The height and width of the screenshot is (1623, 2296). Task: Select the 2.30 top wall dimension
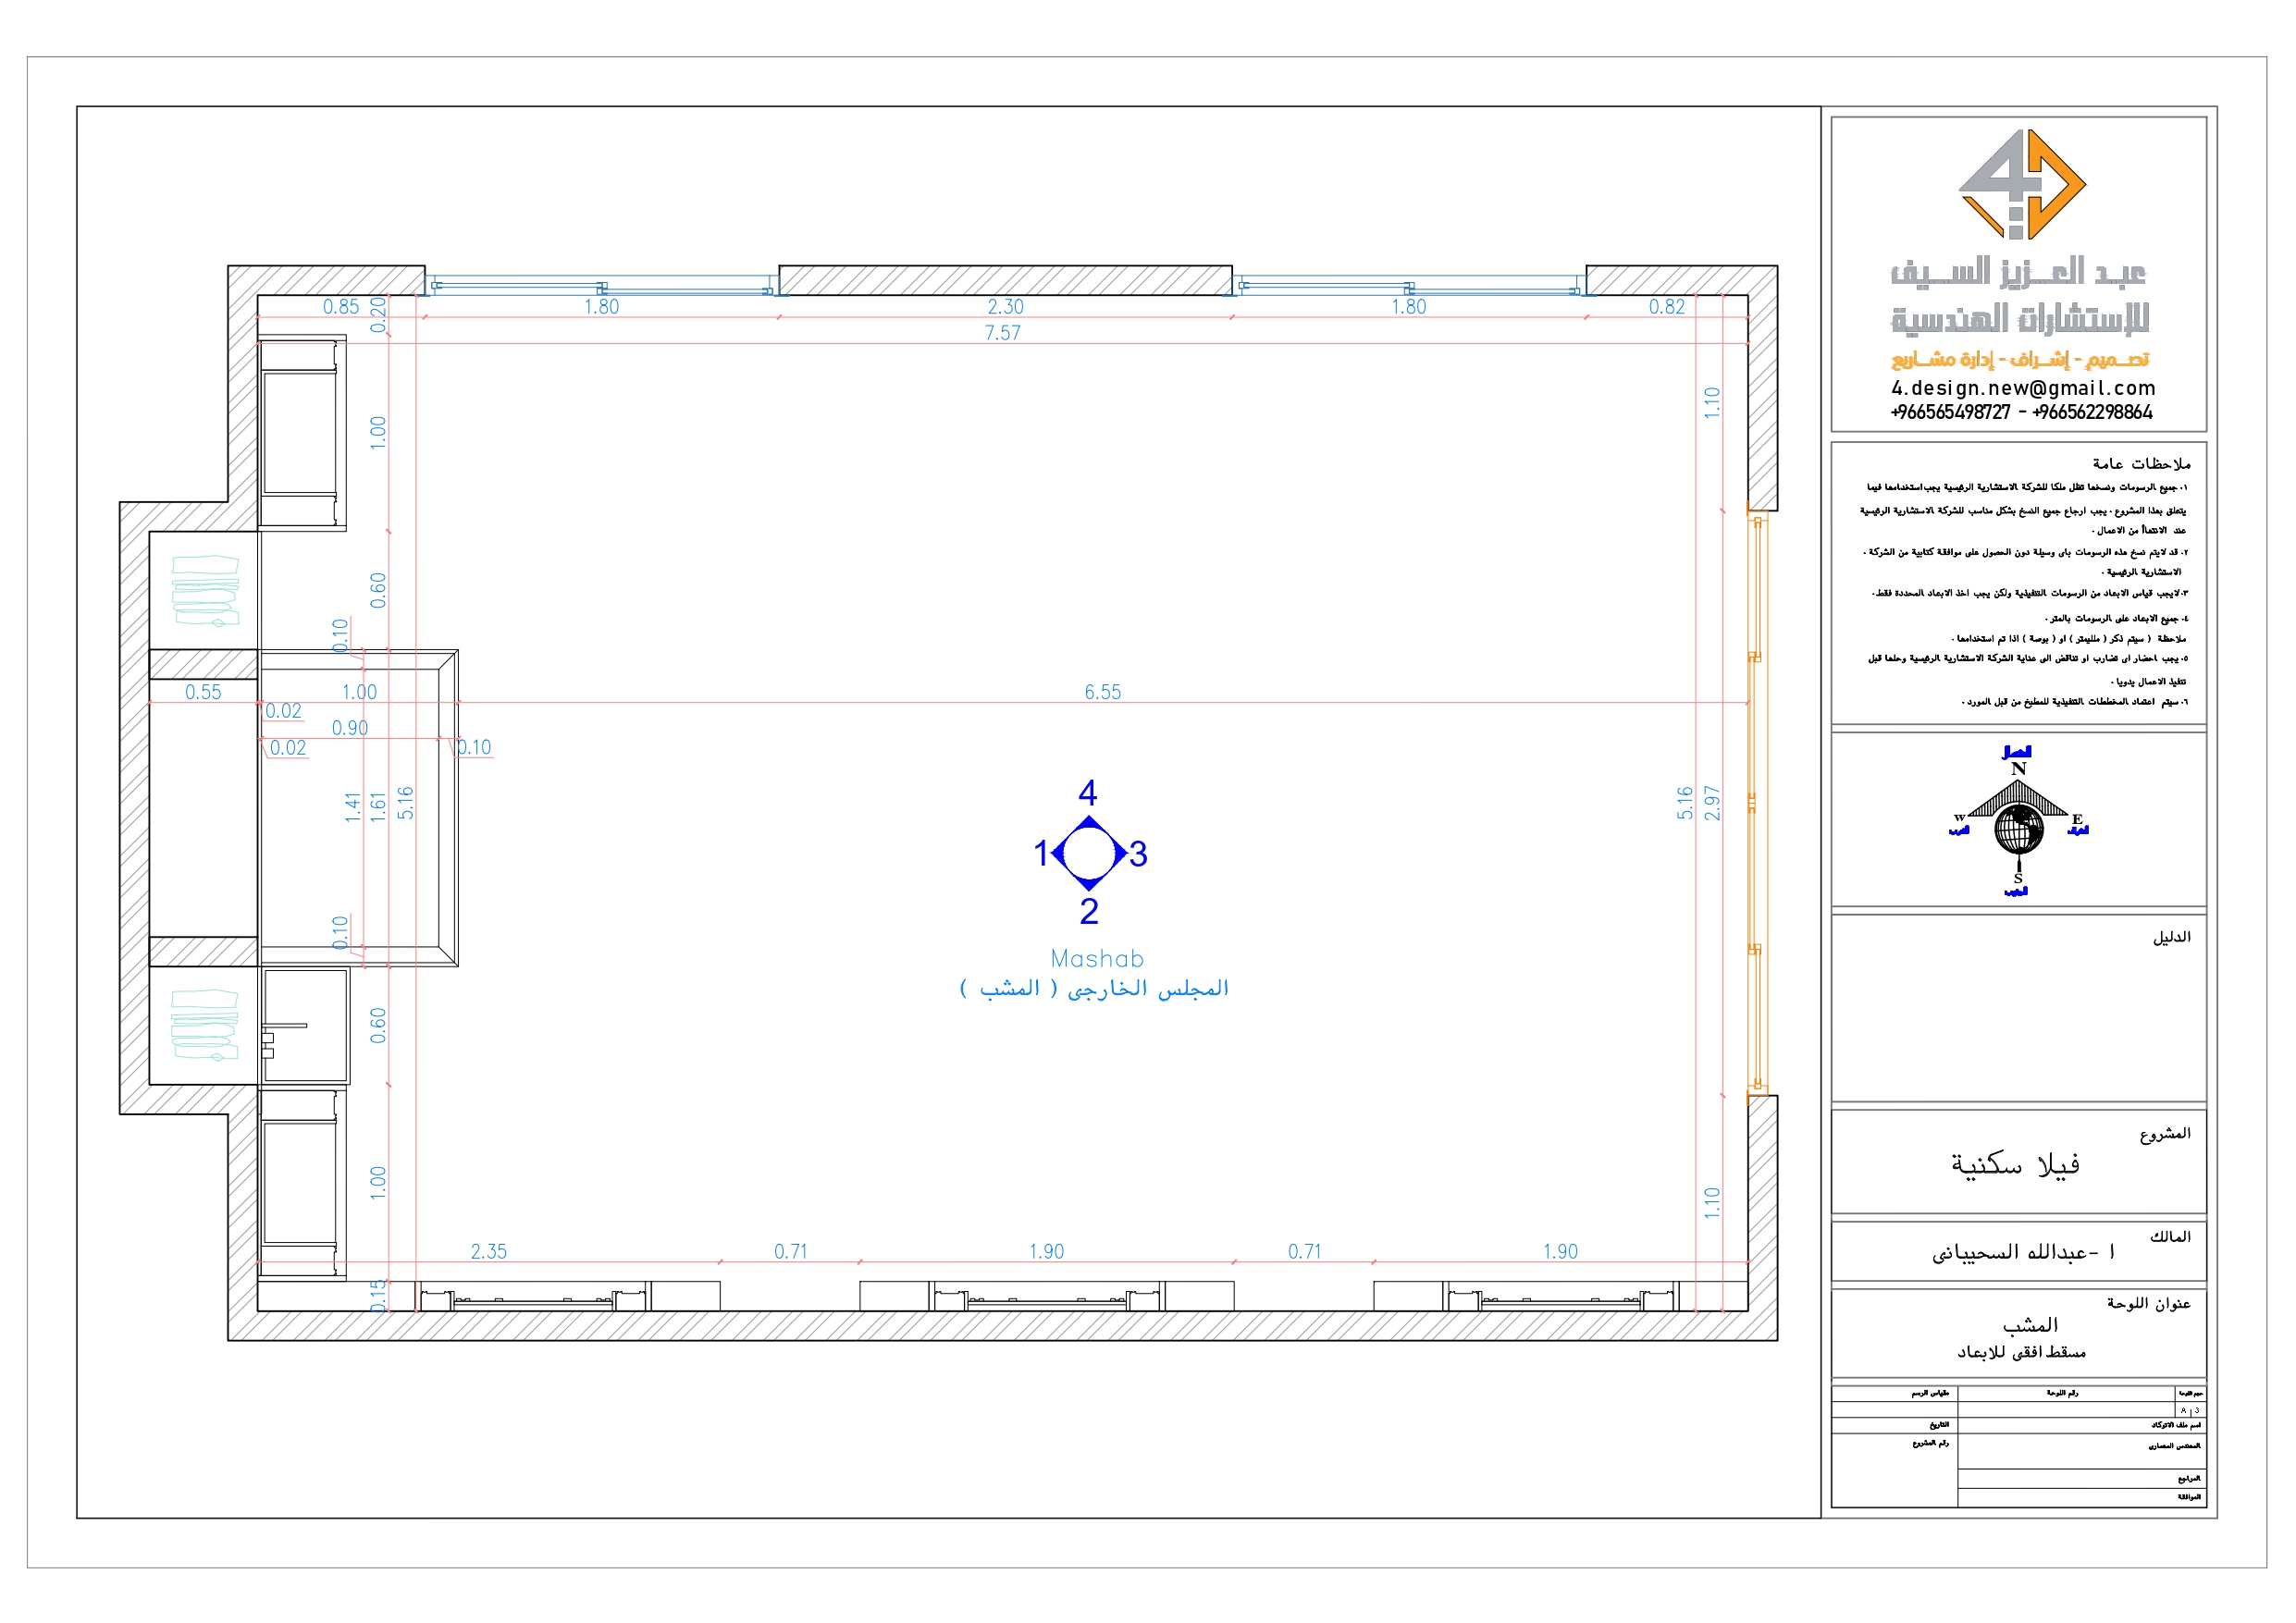click(1005, 307)
